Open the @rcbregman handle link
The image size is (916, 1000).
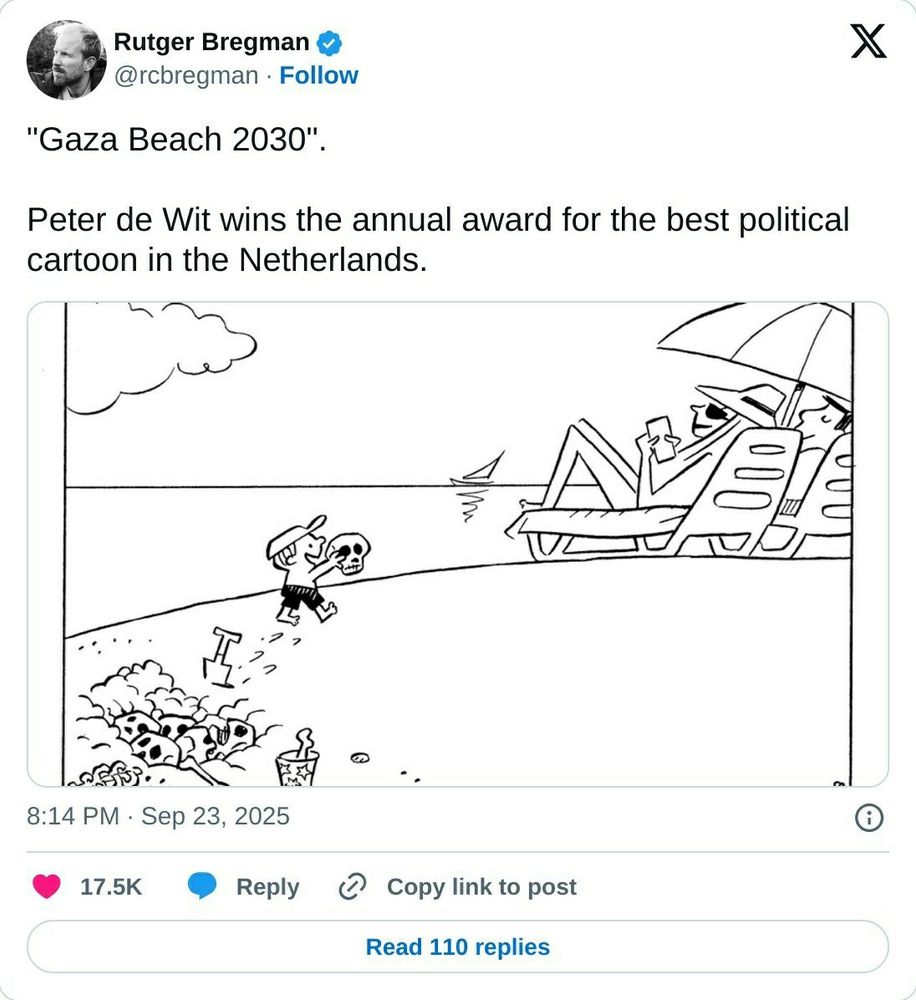click(186, 75)
